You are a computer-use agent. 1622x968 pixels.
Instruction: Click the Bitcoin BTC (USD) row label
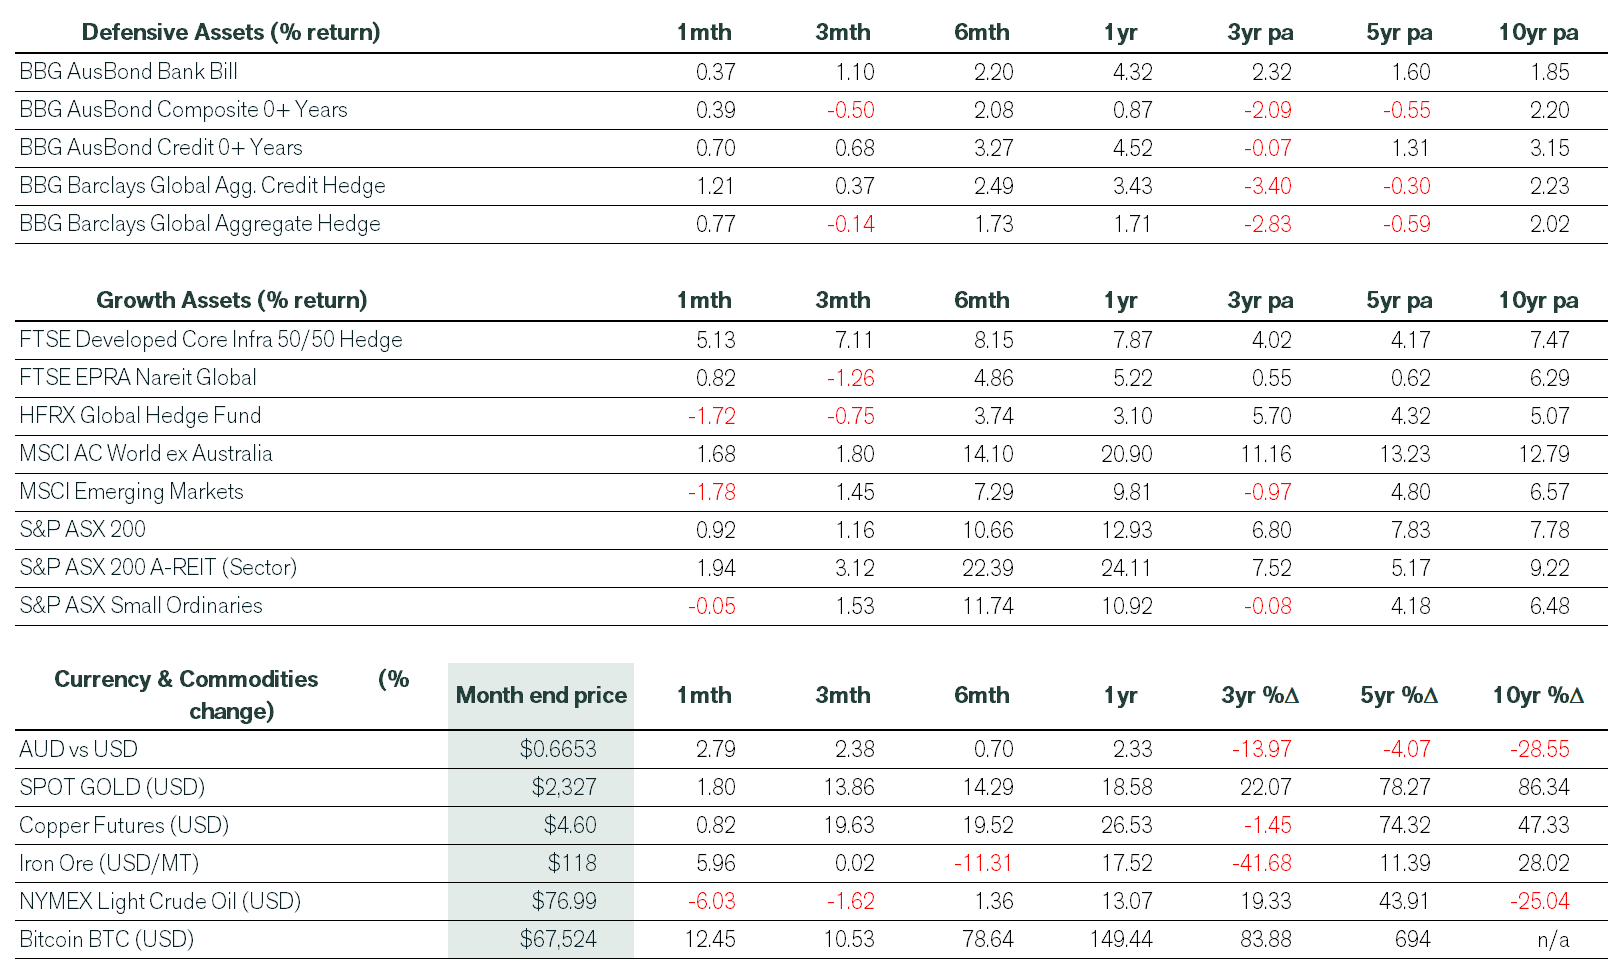tap(107, 940)
